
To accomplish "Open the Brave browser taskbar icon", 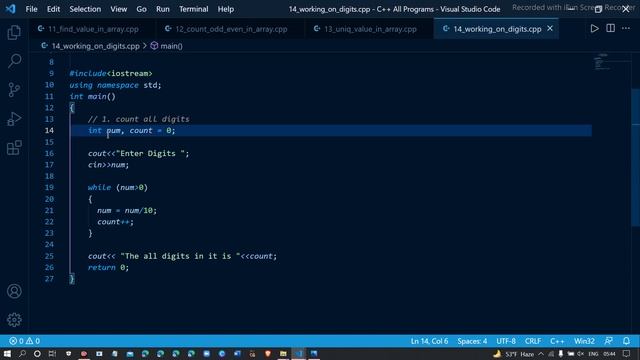I will click(x=268, y=354).
